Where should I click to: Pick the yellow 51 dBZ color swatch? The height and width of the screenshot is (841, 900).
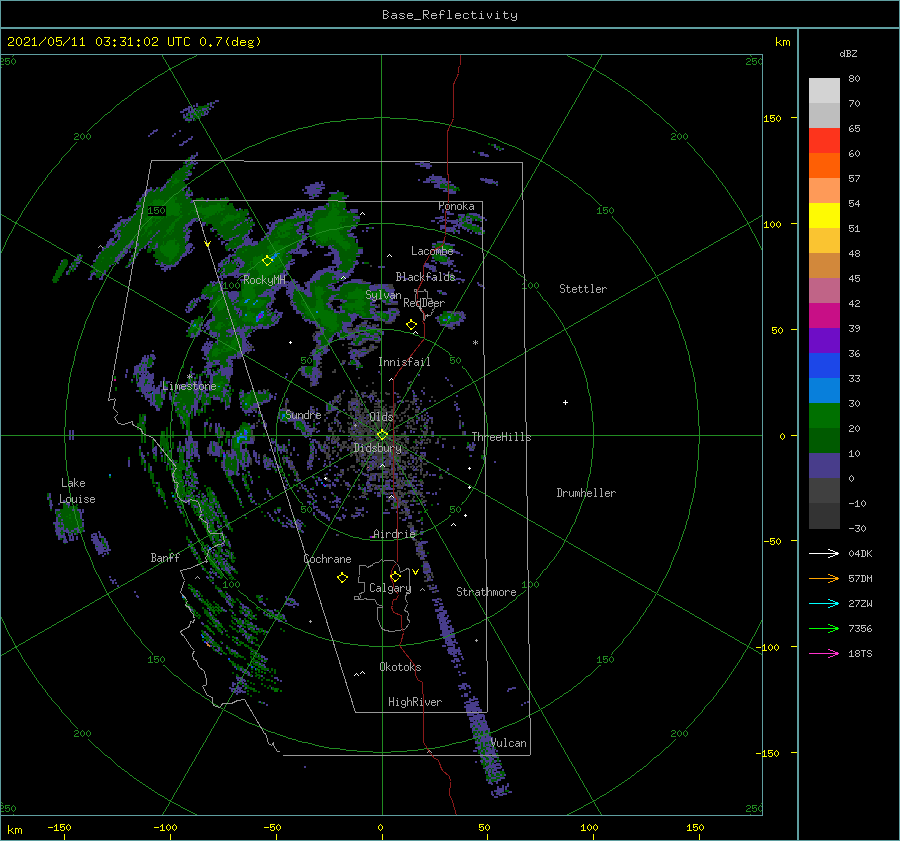coord(824,215)
